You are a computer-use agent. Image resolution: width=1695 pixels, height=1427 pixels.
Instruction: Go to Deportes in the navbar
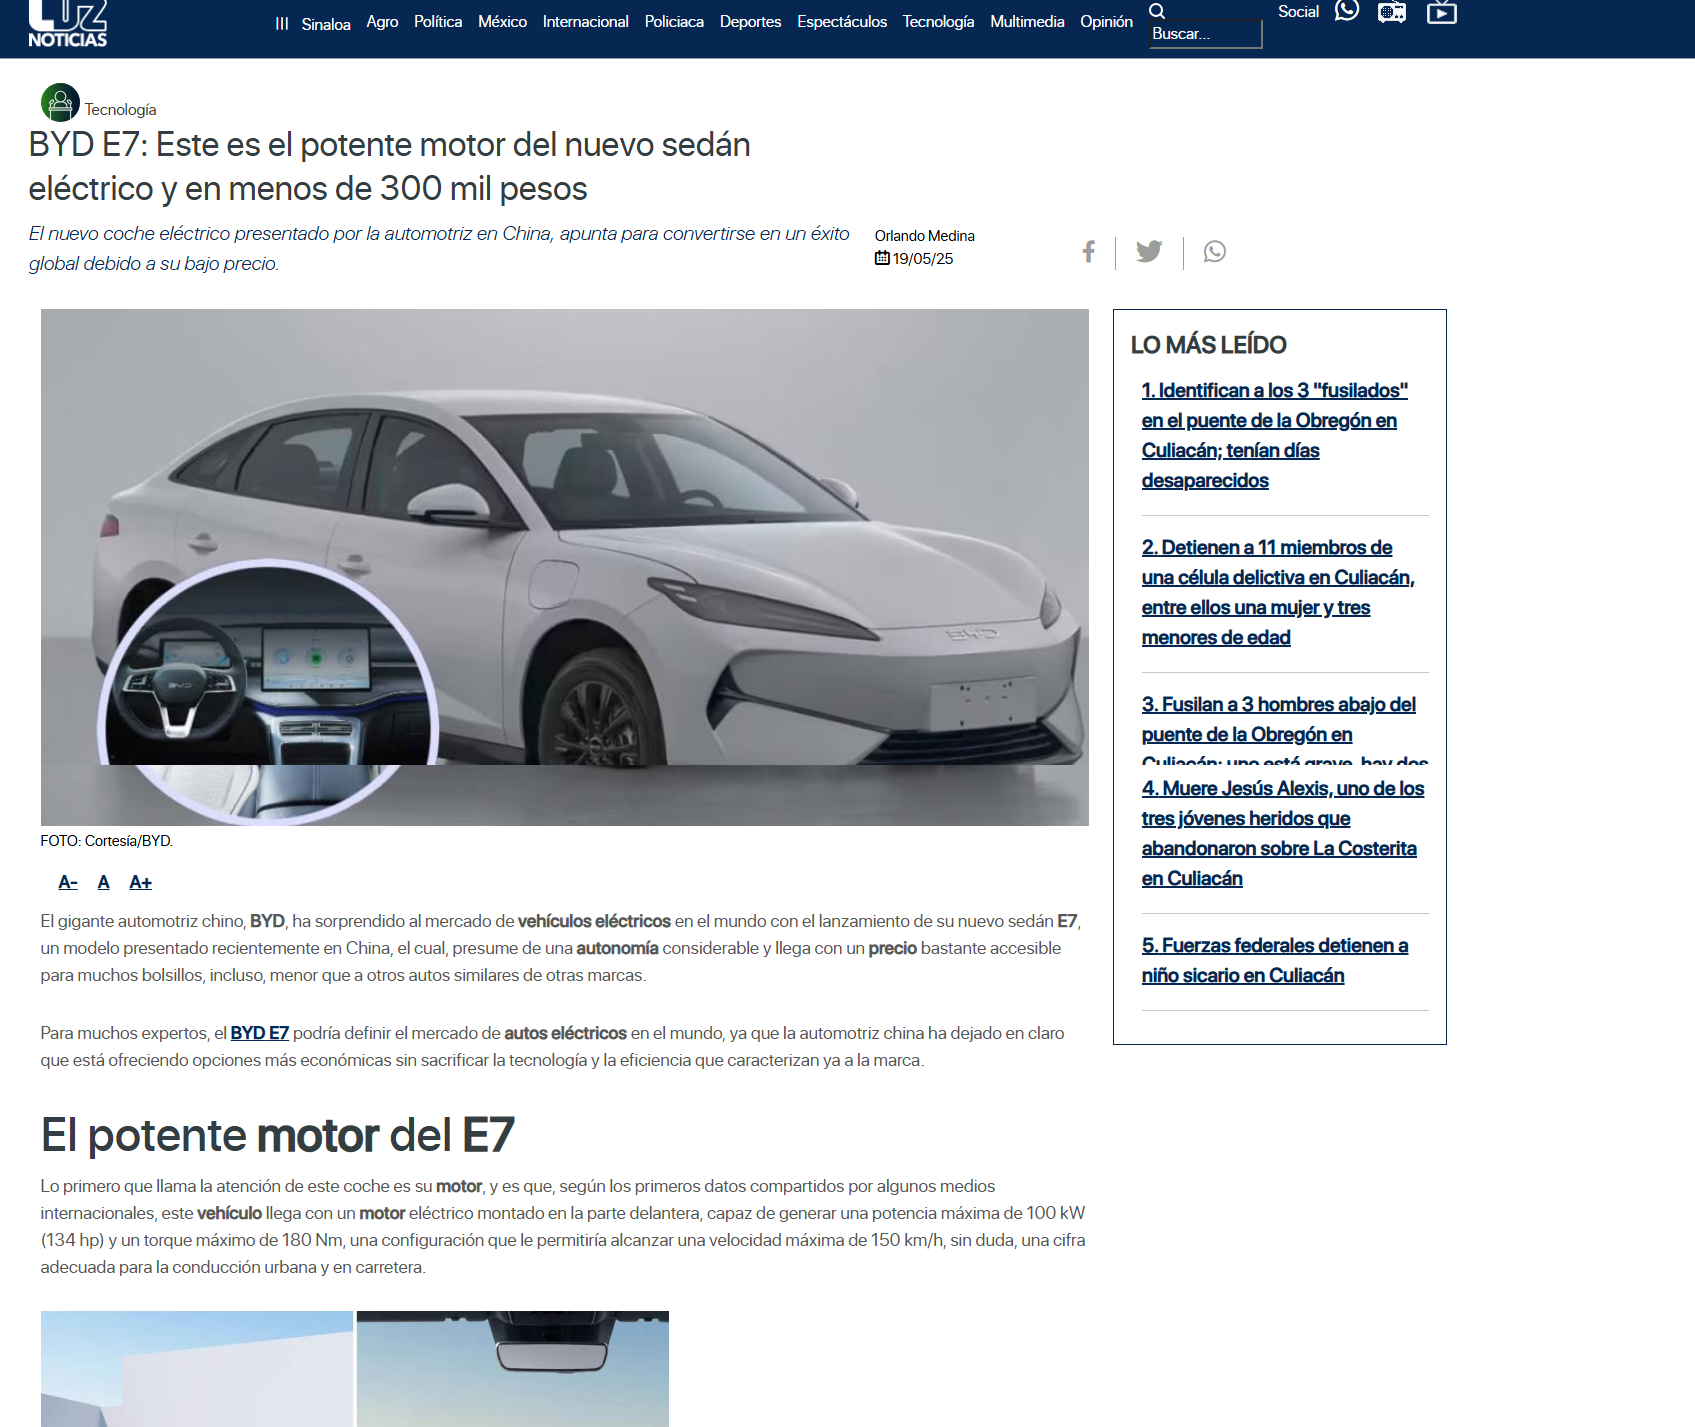750,21
